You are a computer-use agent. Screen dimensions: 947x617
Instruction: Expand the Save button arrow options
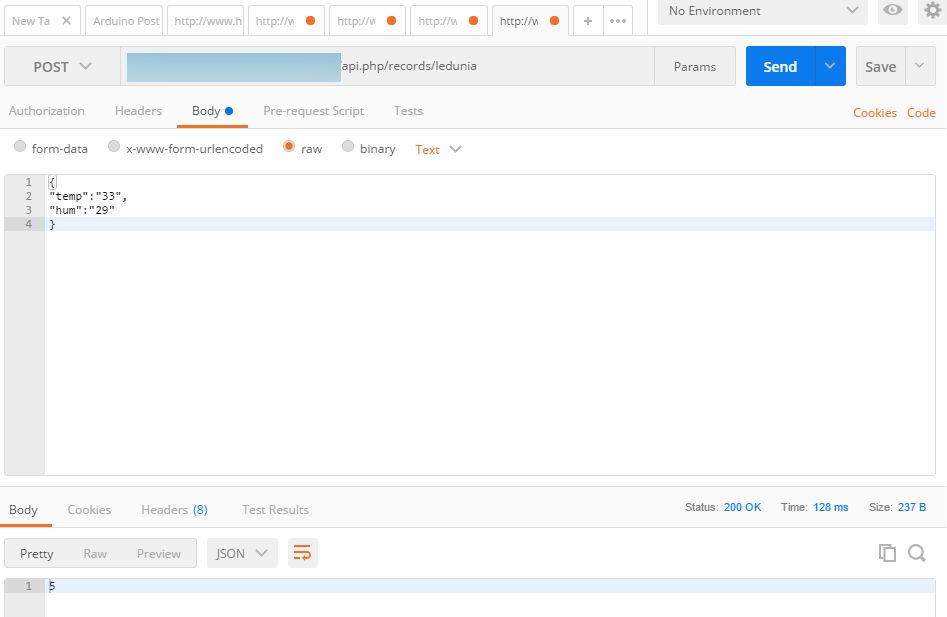coord(920,66)
